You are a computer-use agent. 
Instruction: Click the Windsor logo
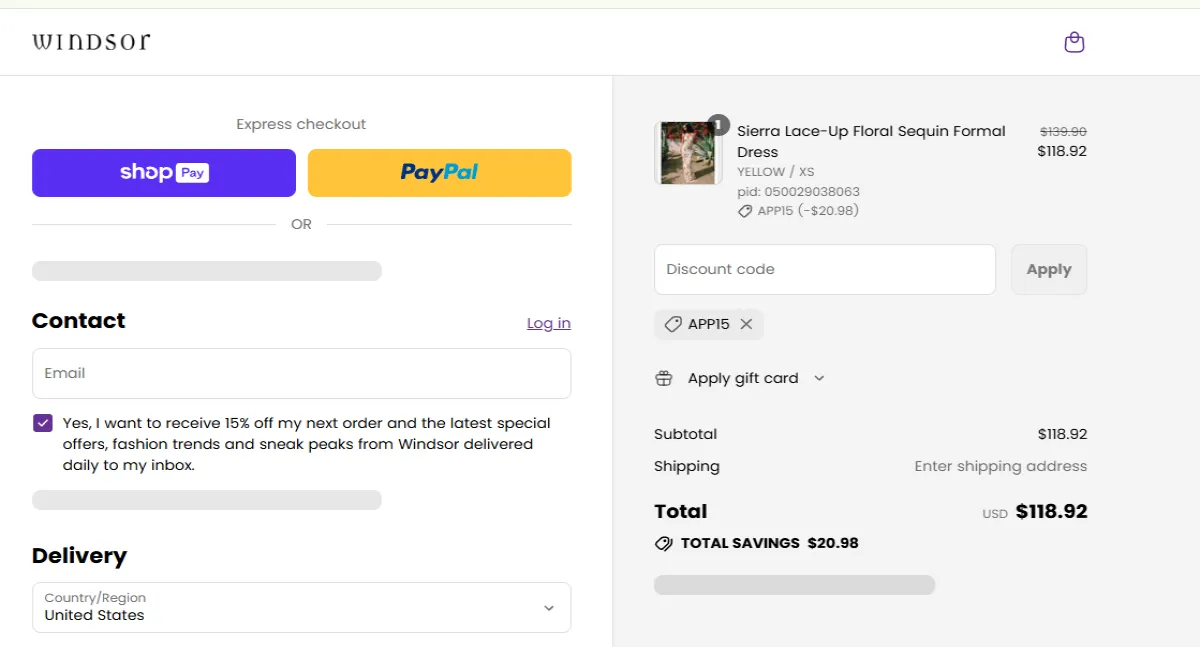click(x=91, y=41)
